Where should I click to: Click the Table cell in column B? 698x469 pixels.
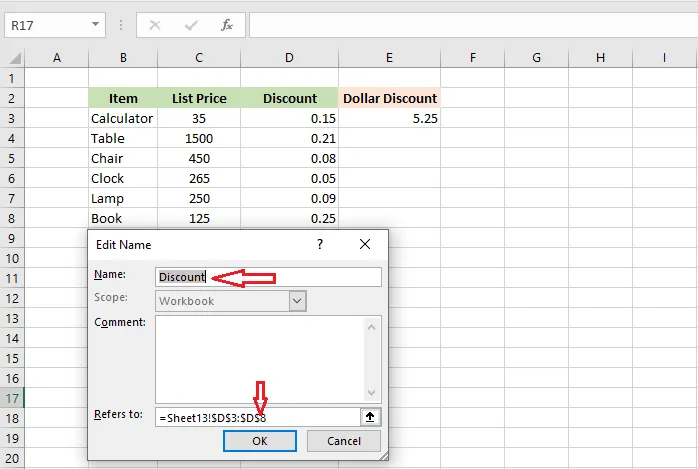coord(123,138)
